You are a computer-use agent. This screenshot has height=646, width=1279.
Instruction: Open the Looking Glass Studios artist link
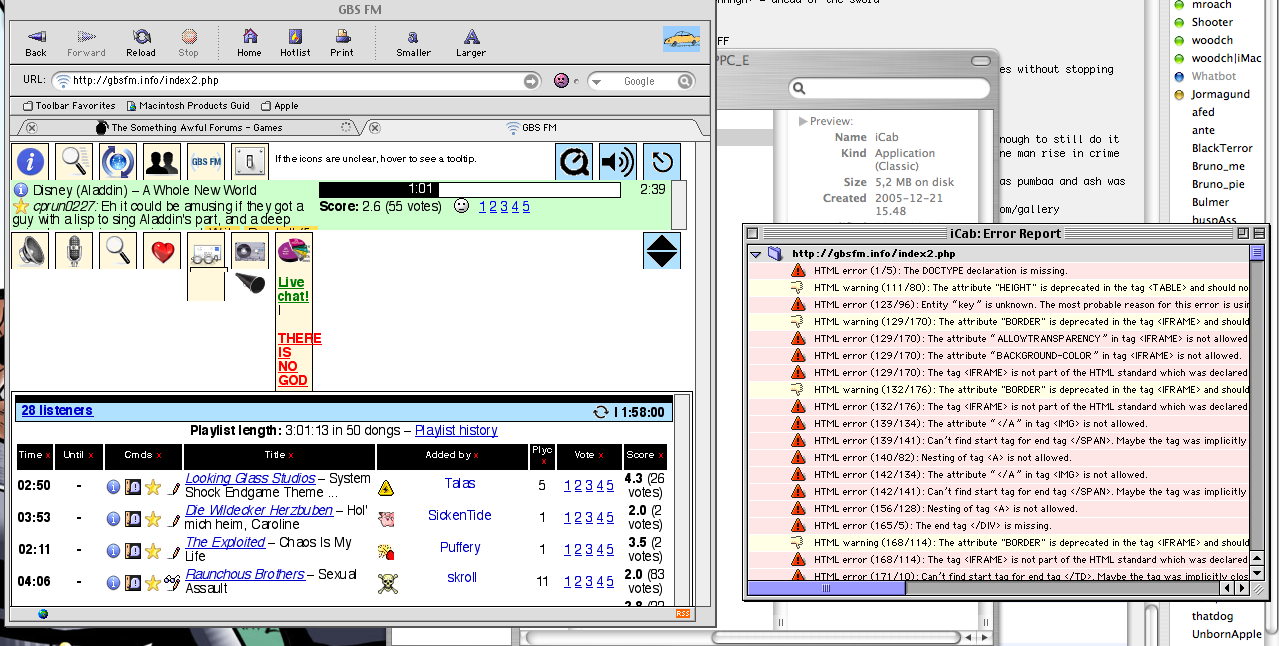[x=250, y=478]
